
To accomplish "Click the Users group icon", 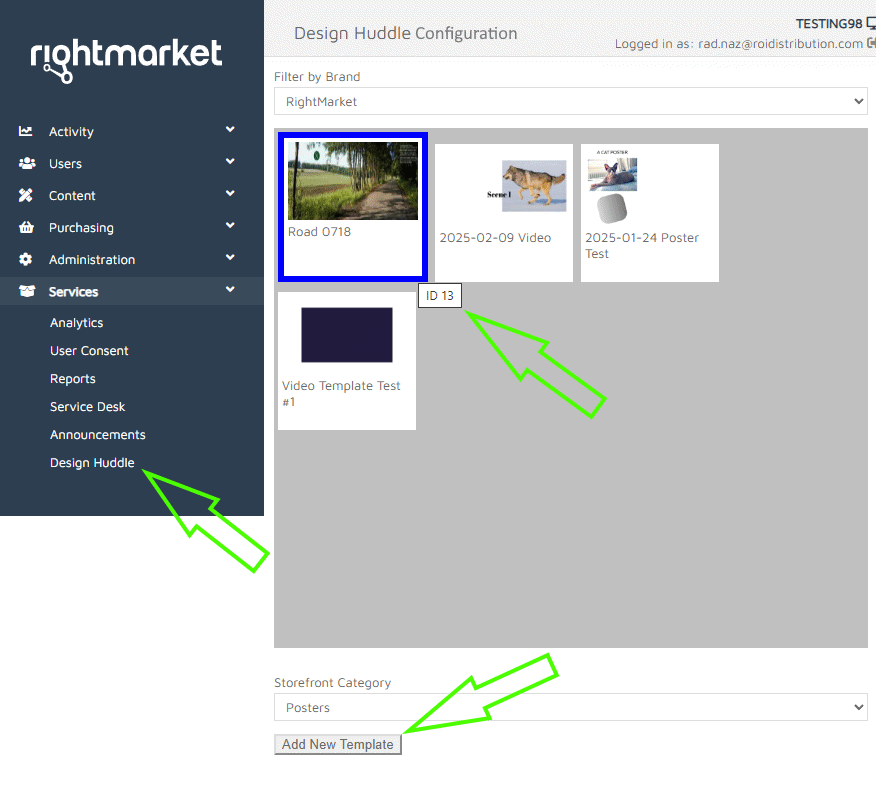I will [27, 163].
